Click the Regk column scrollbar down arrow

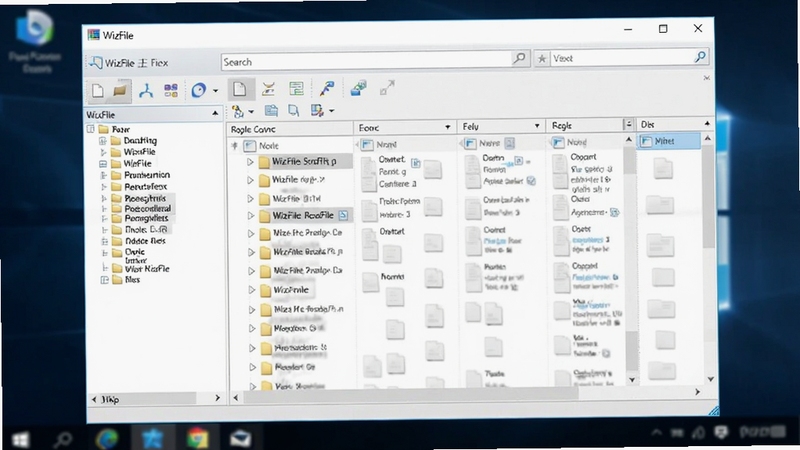pyautogui.click(x=632, y=380)
